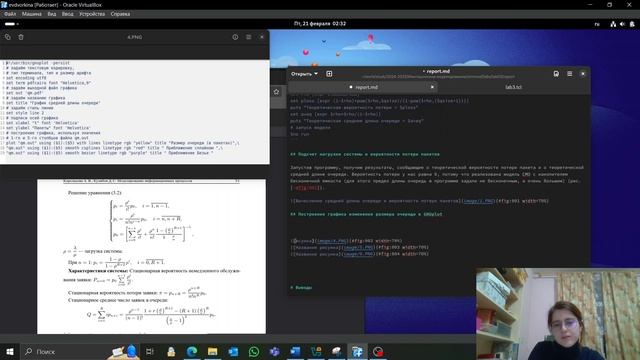Switch to the lab3.tcl tab
This screenshot has height=360, width=640.
(x=513, y=87)
